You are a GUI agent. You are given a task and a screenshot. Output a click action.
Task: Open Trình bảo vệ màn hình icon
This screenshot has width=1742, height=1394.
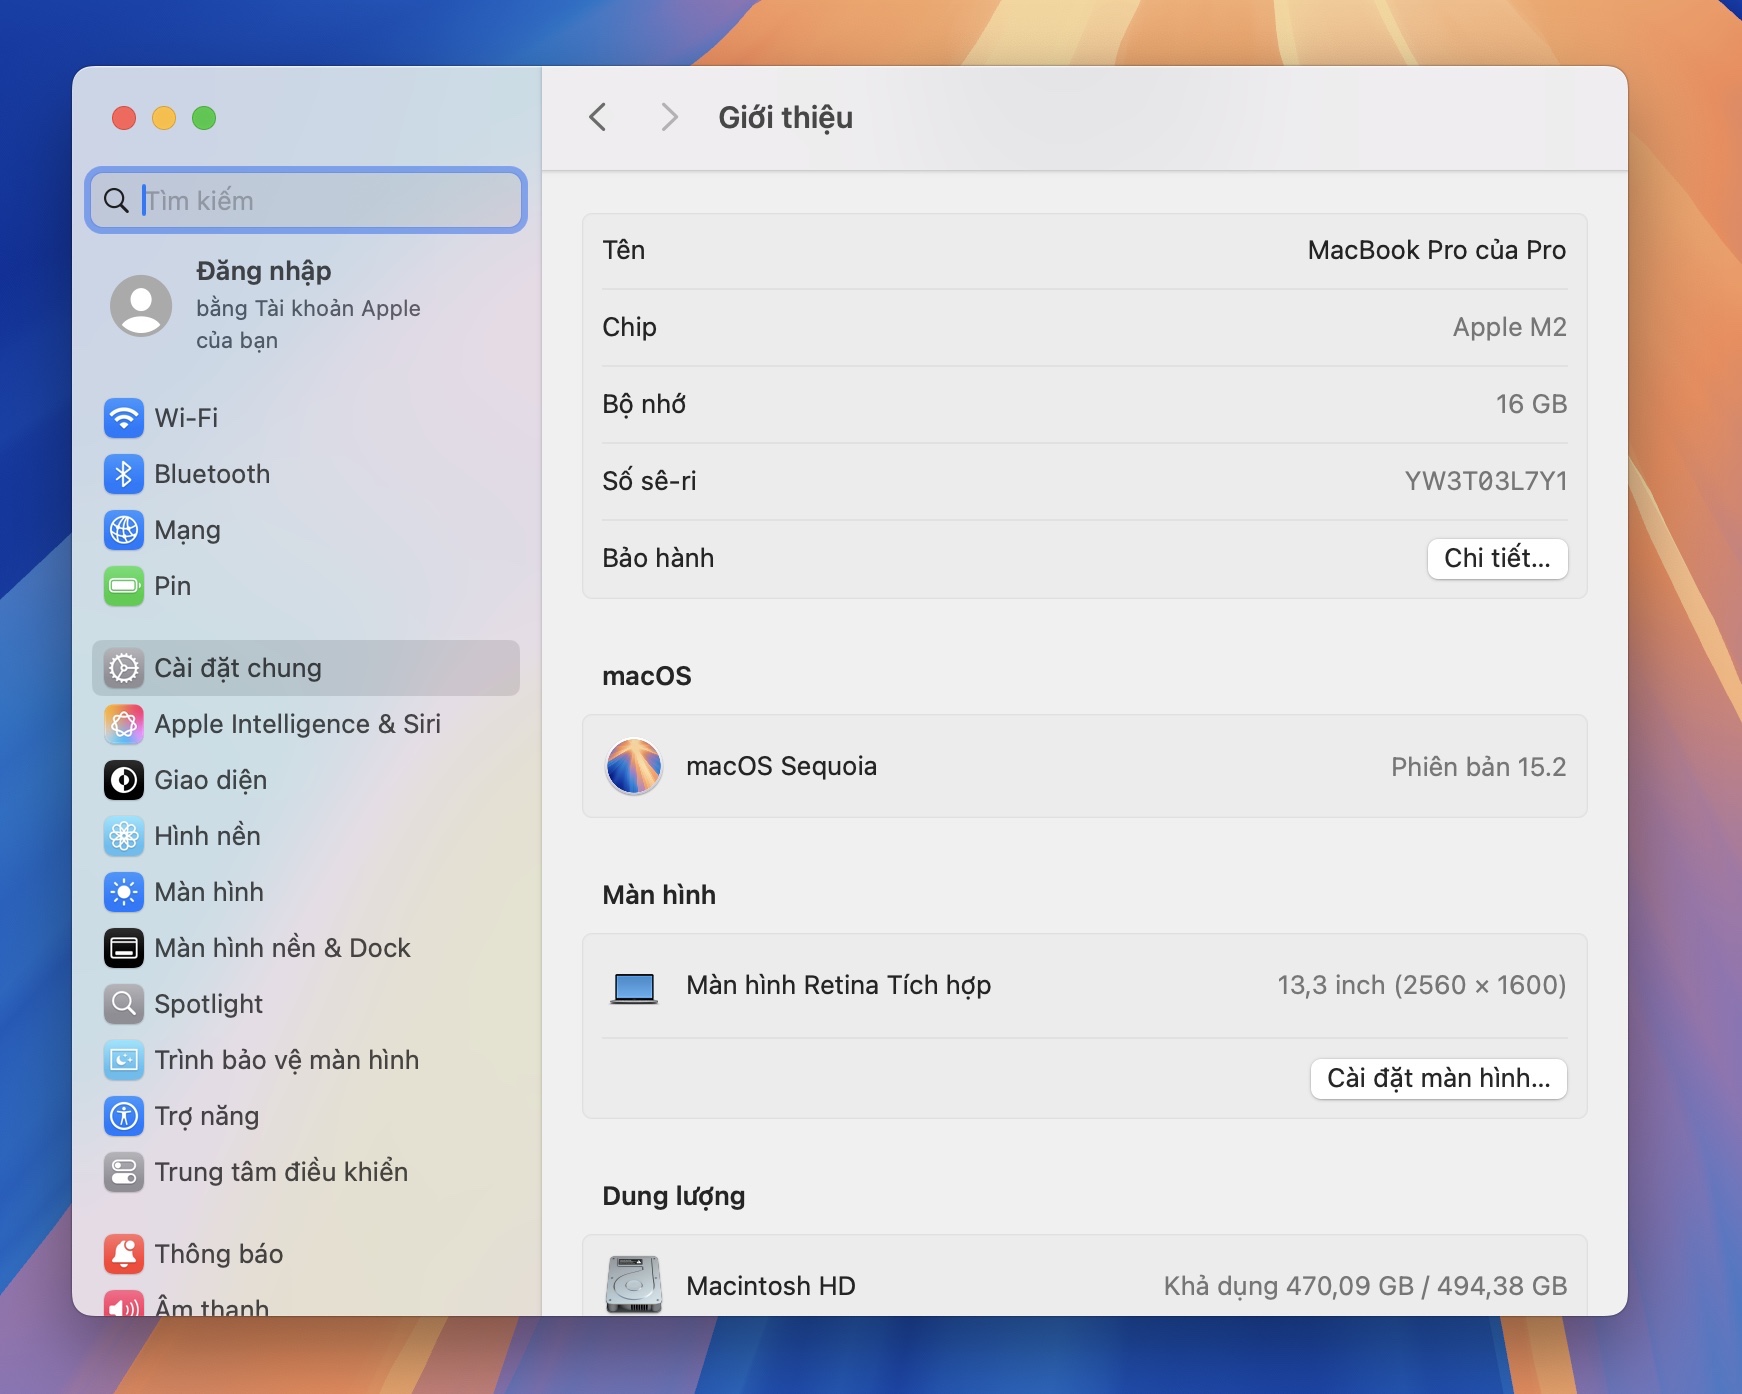tap(124, 1060)
